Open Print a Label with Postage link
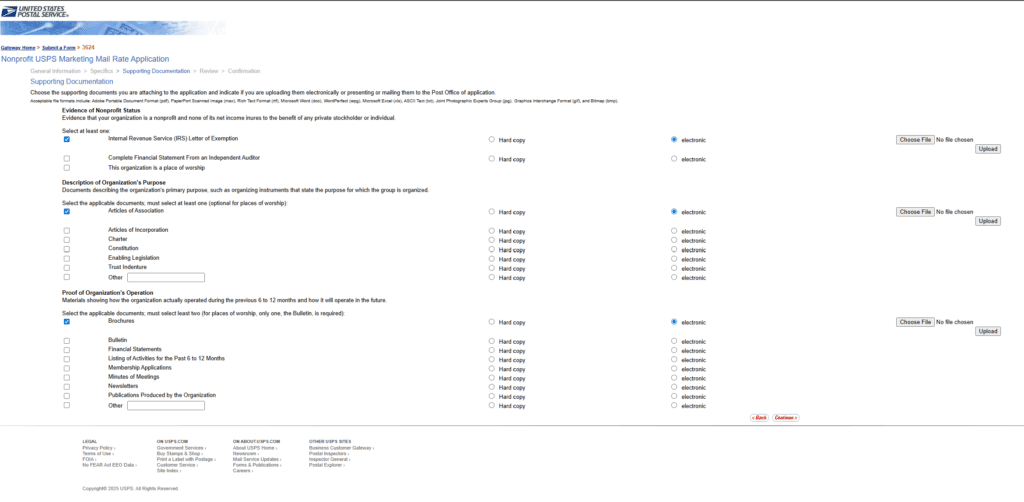 click(185, 459)
